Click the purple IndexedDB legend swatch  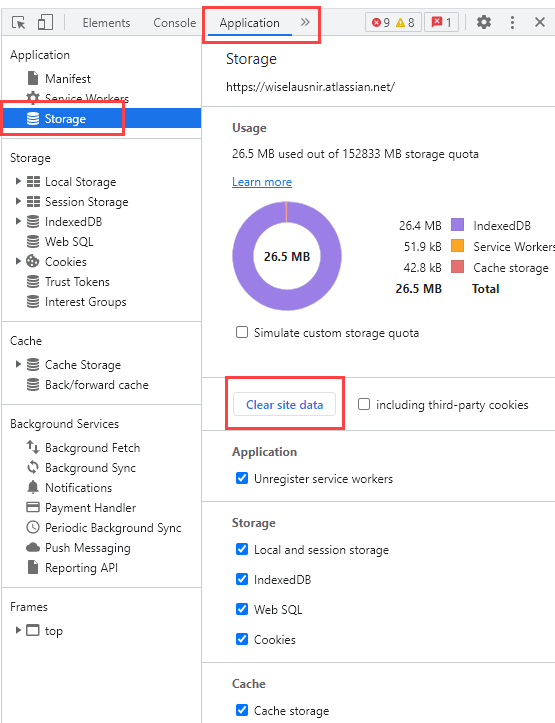457,225
